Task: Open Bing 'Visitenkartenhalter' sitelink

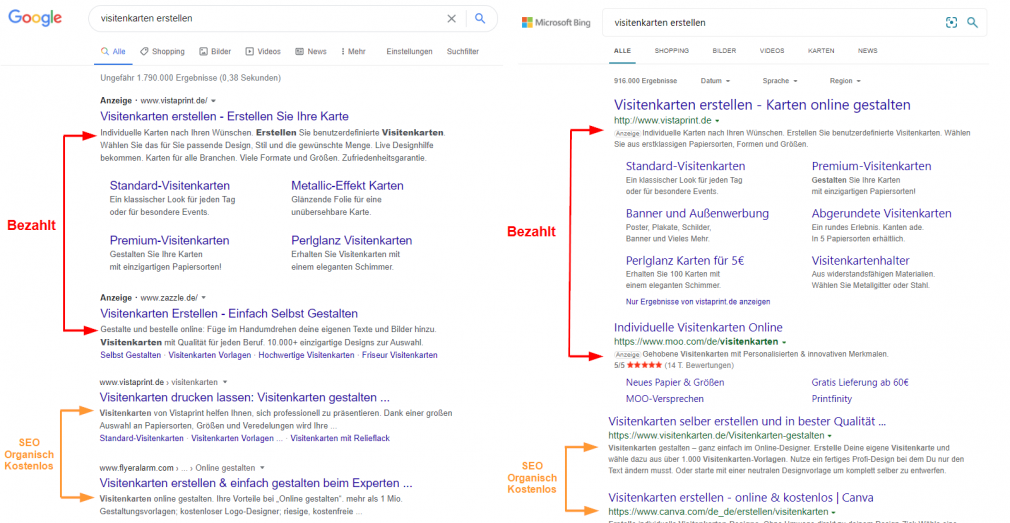Action: pos(861,261)
